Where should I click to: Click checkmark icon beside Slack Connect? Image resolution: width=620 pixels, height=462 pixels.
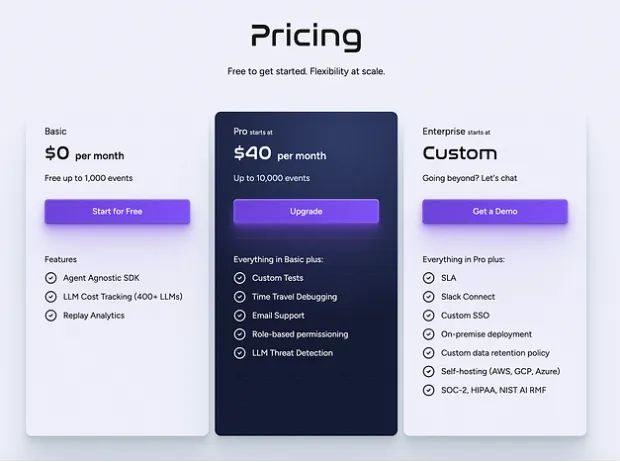point(428,297)
